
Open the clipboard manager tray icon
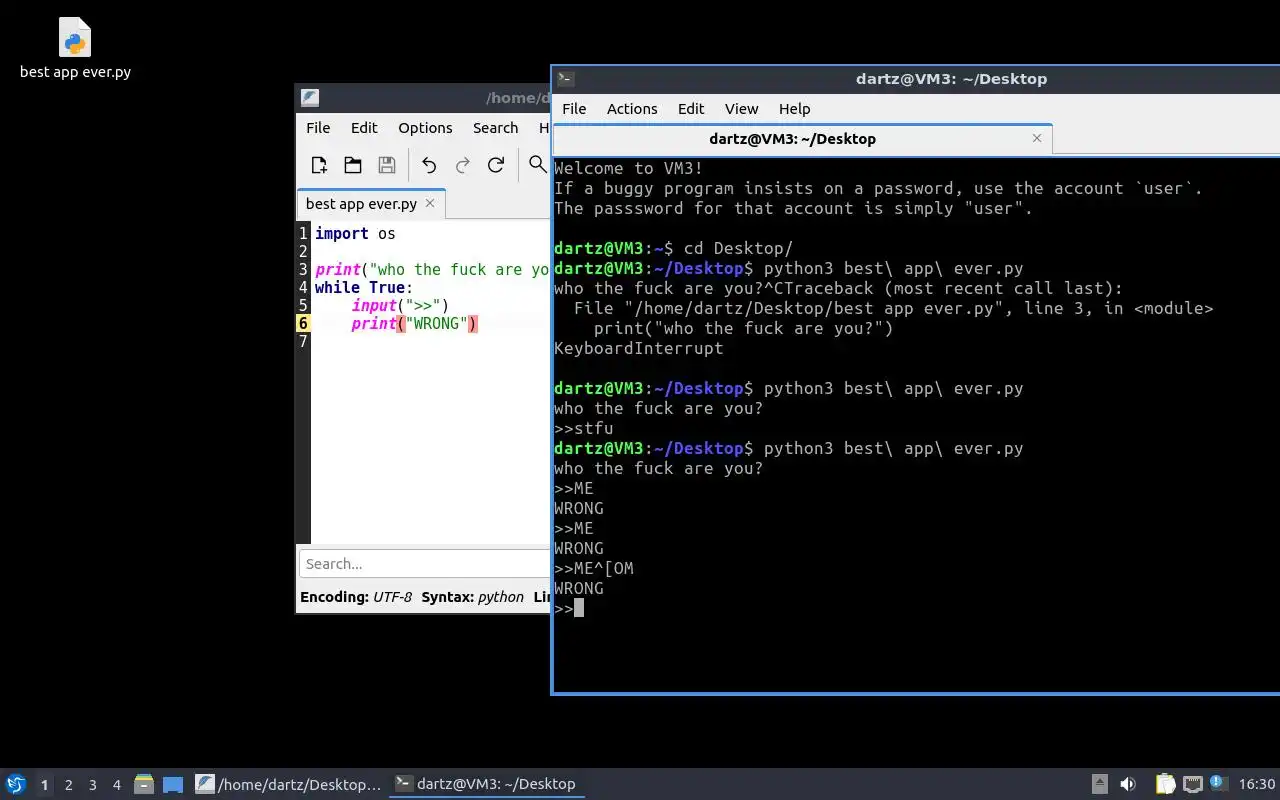(x=1165, y=784)
